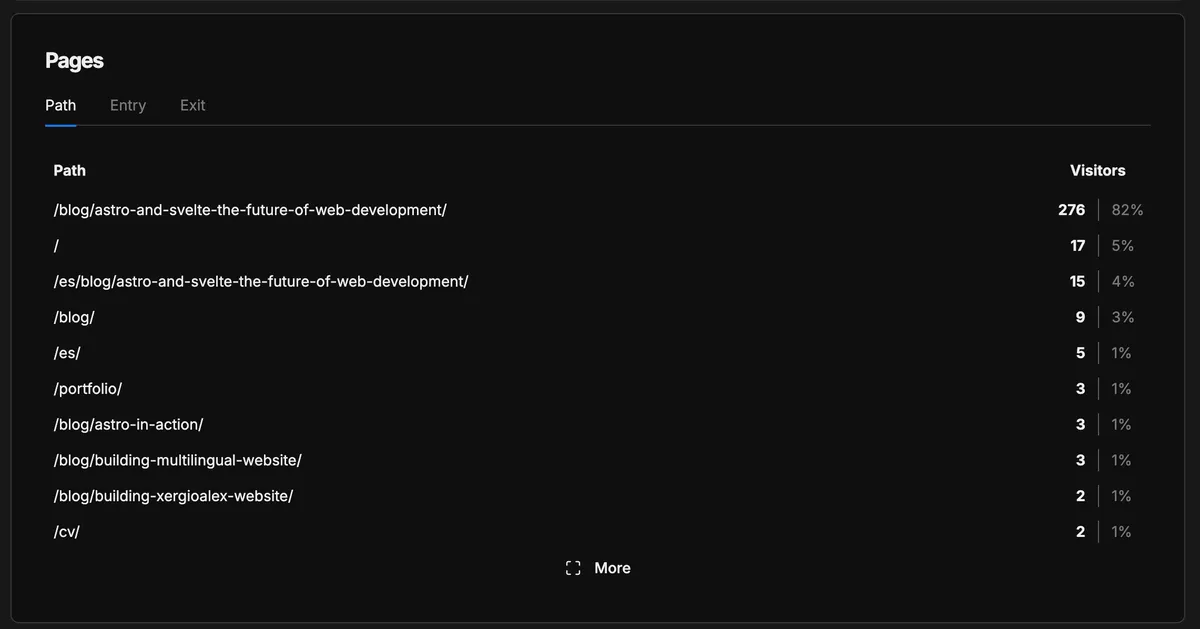This screenshot has width=1200, height=629.
Task: Click the building-multilingual-website path
Action: click(x=177, y=460)
